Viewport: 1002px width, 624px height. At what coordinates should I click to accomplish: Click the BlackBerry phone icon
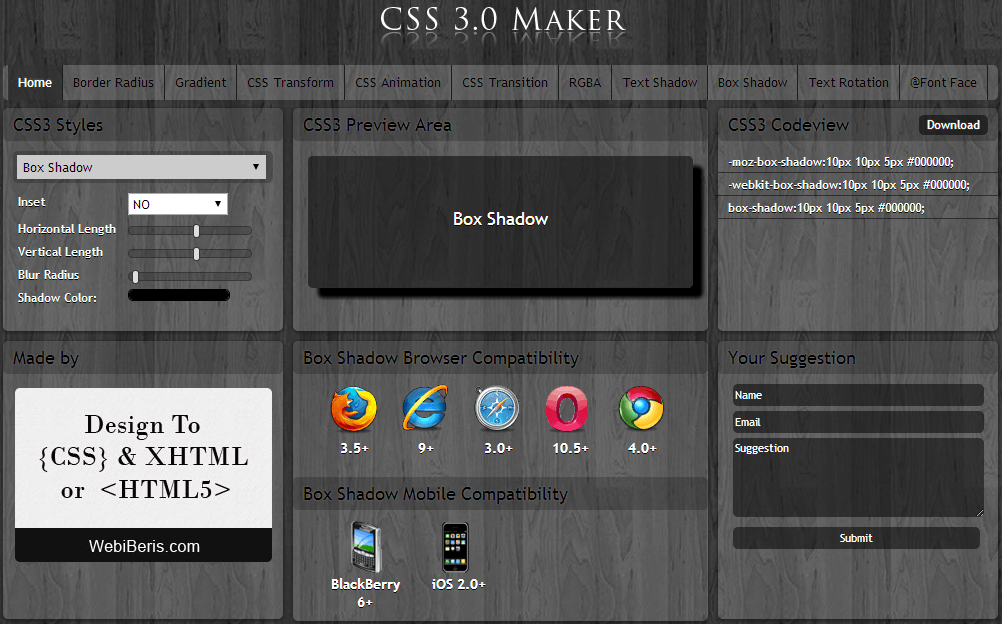[x=366, y=547]
